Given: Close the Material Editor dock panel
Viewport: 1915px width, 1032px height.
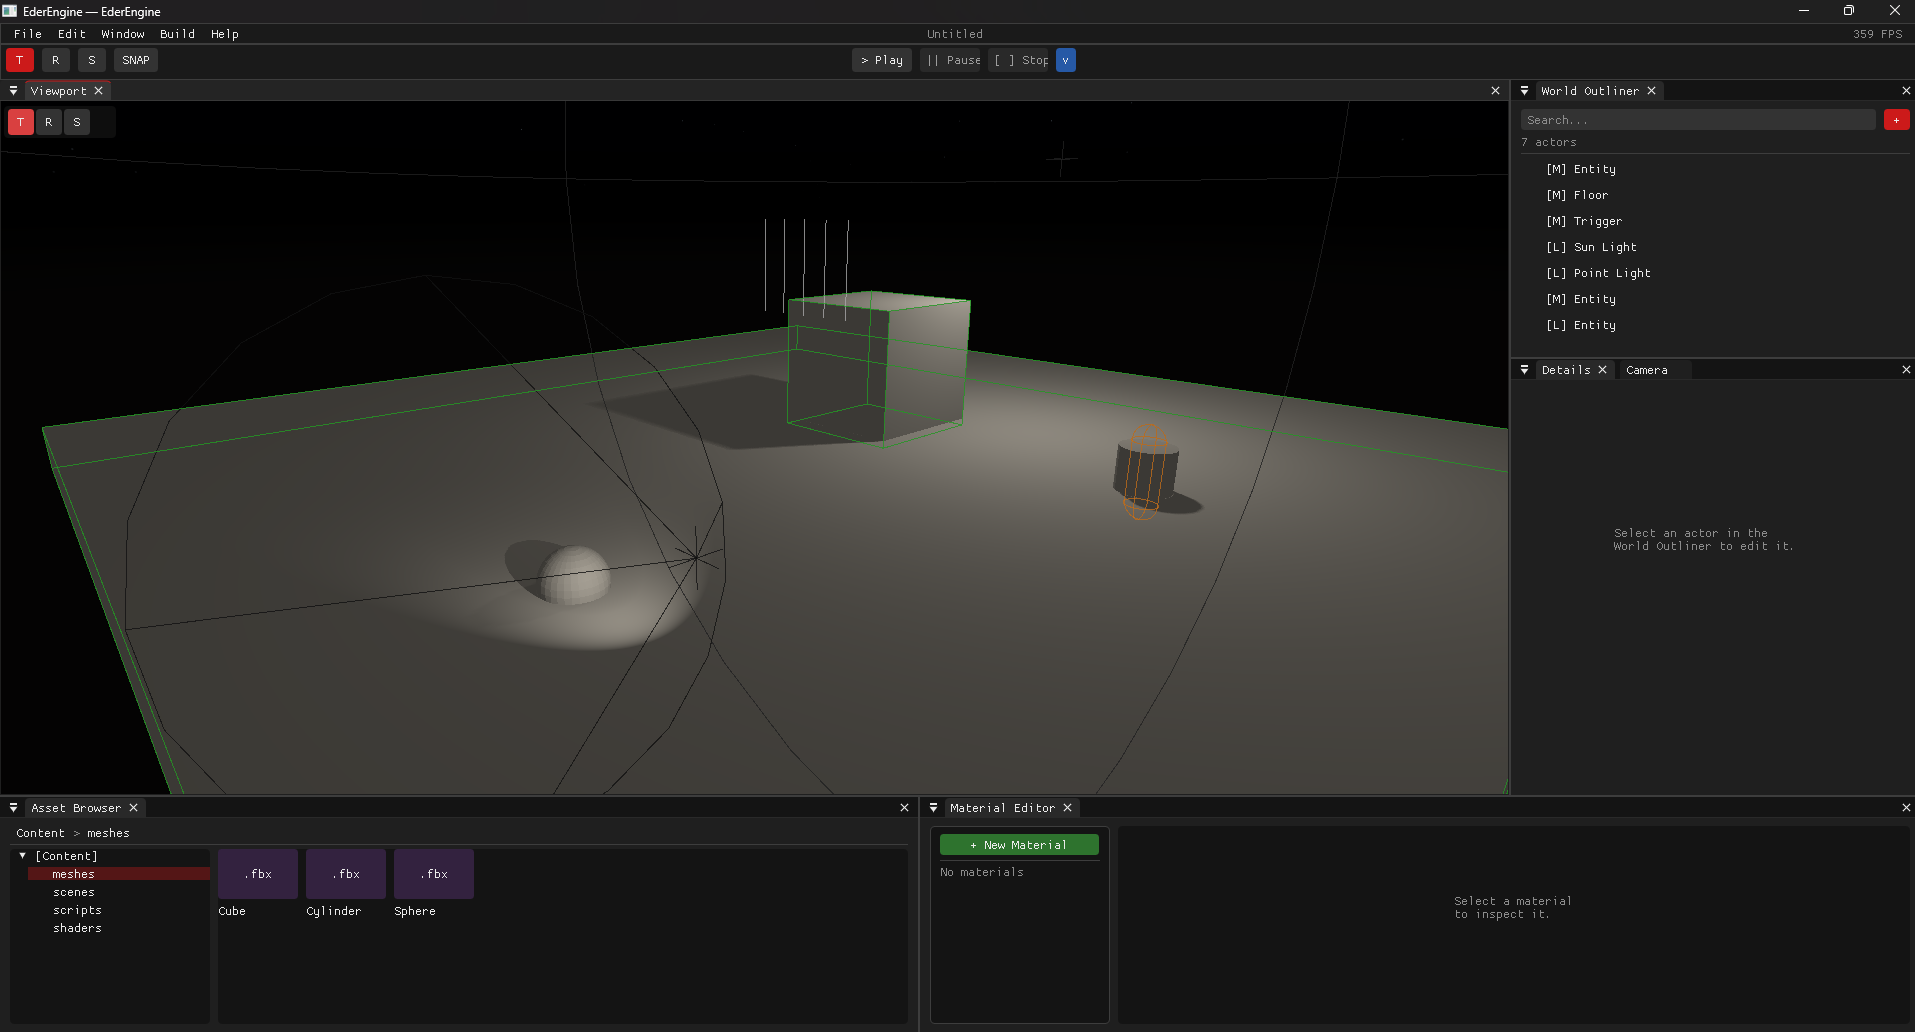Looking at the screenshot, I should [1906, 808].
